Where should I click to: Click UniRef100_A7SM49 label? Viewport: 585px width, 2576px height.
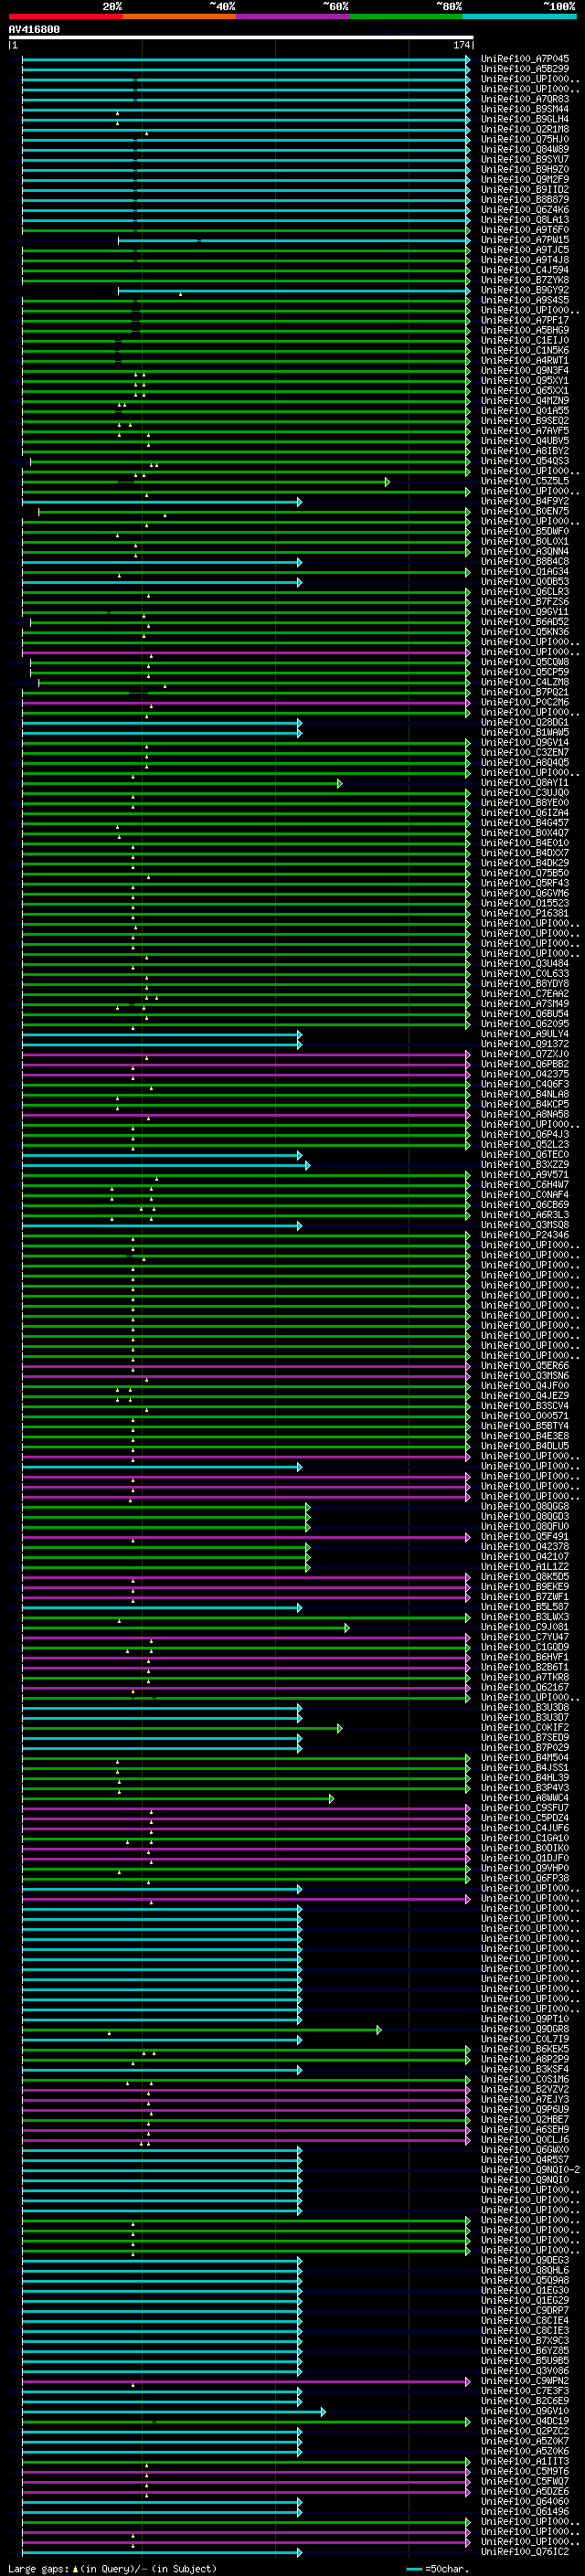(x=525, y=1004)
